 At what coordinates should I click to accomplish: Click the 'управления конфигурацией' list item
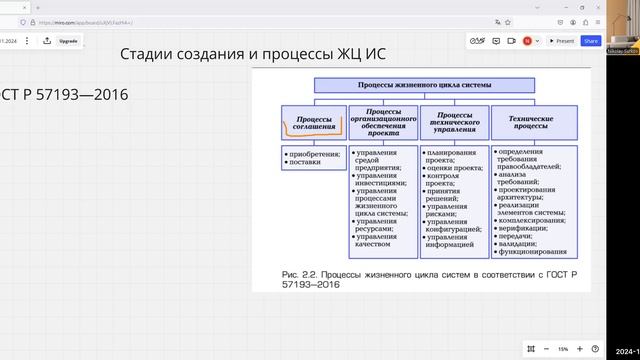(x=452, y=226)
